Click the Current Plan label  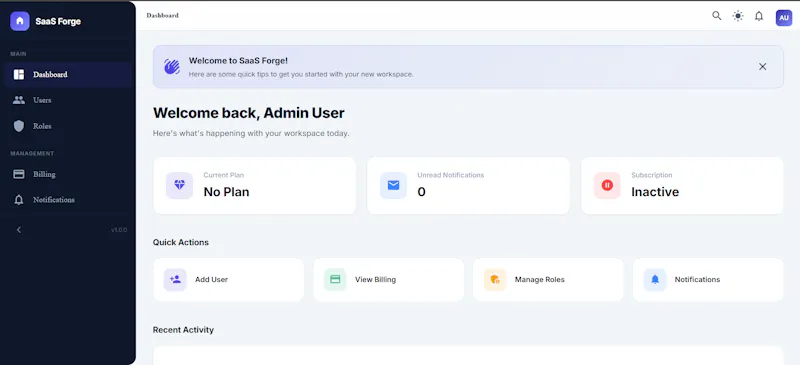coord(223,175)
